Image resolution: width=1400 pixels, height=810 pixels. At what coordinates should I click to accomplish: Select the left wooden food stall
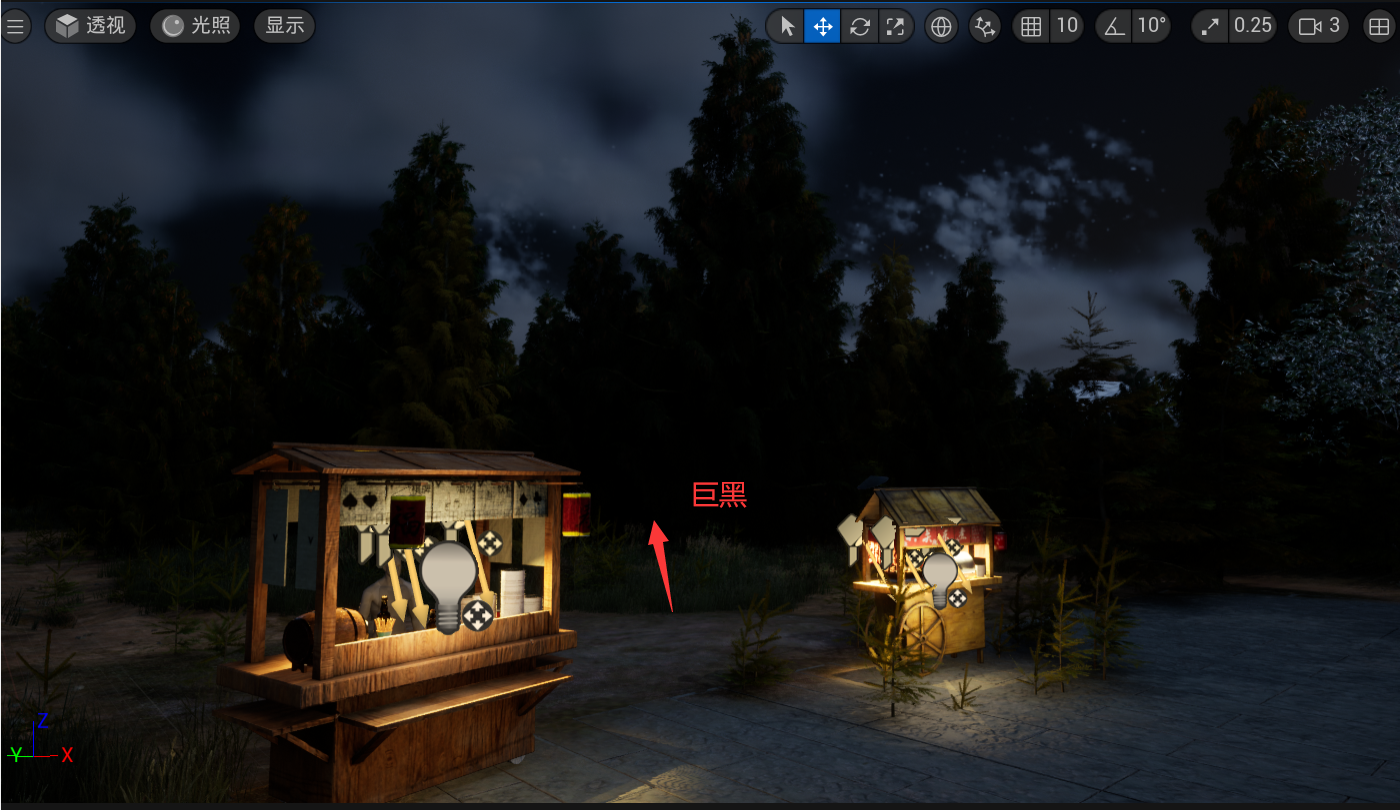point(400,620)
